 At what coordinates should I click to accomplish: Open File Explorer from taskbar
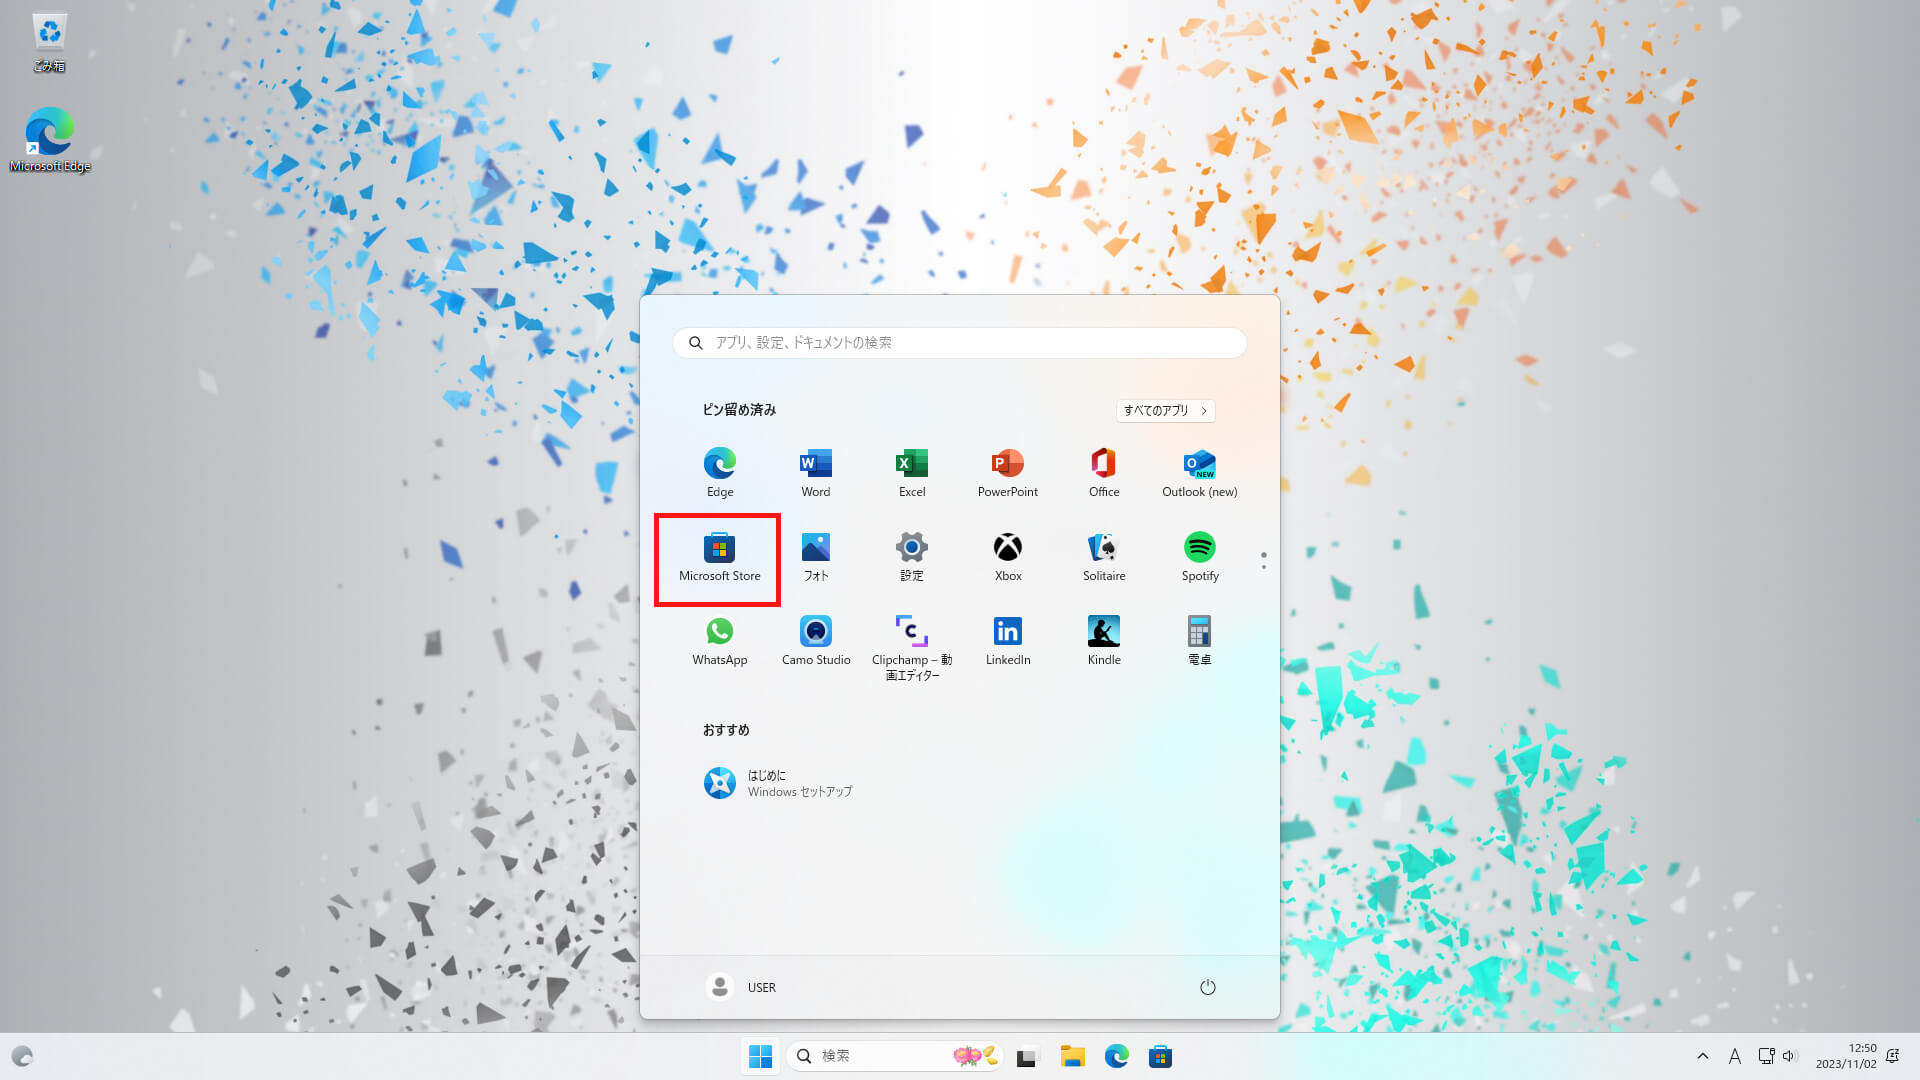point(1073,1056)
